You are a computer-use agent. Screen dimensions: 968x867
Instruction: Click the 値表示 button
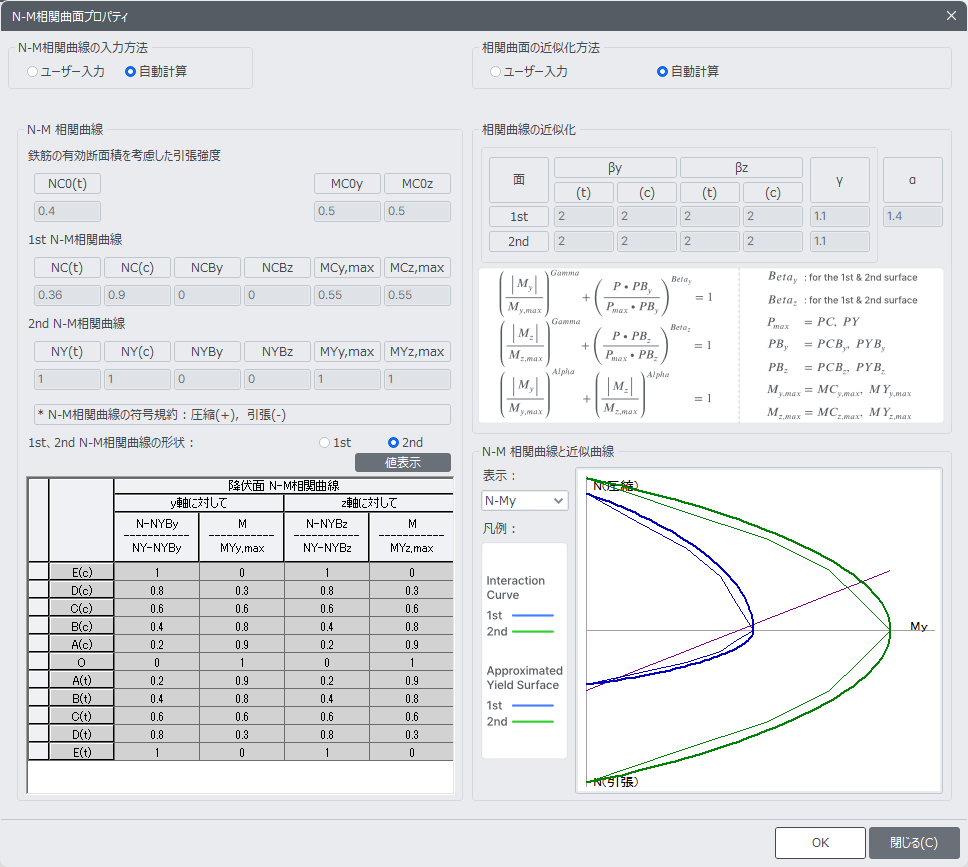click(x=403, y=463)
